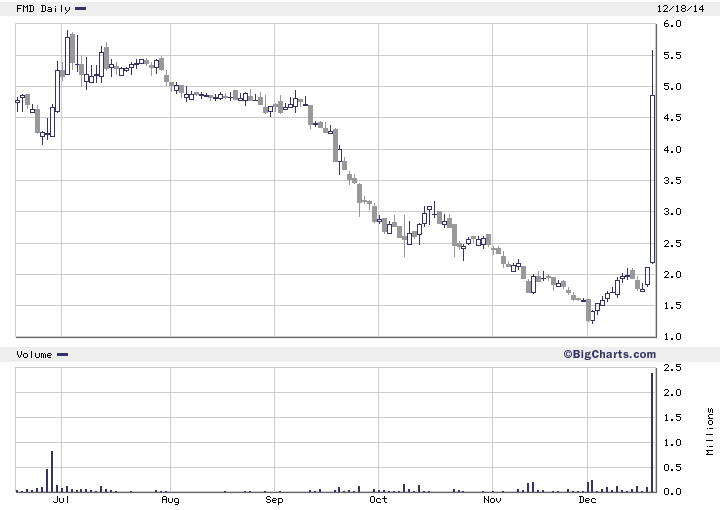Image resolution: width=720 pixels, height=510 pixels.
Task: Click the "Millions" volume unit label
Action: coord(710,431)
